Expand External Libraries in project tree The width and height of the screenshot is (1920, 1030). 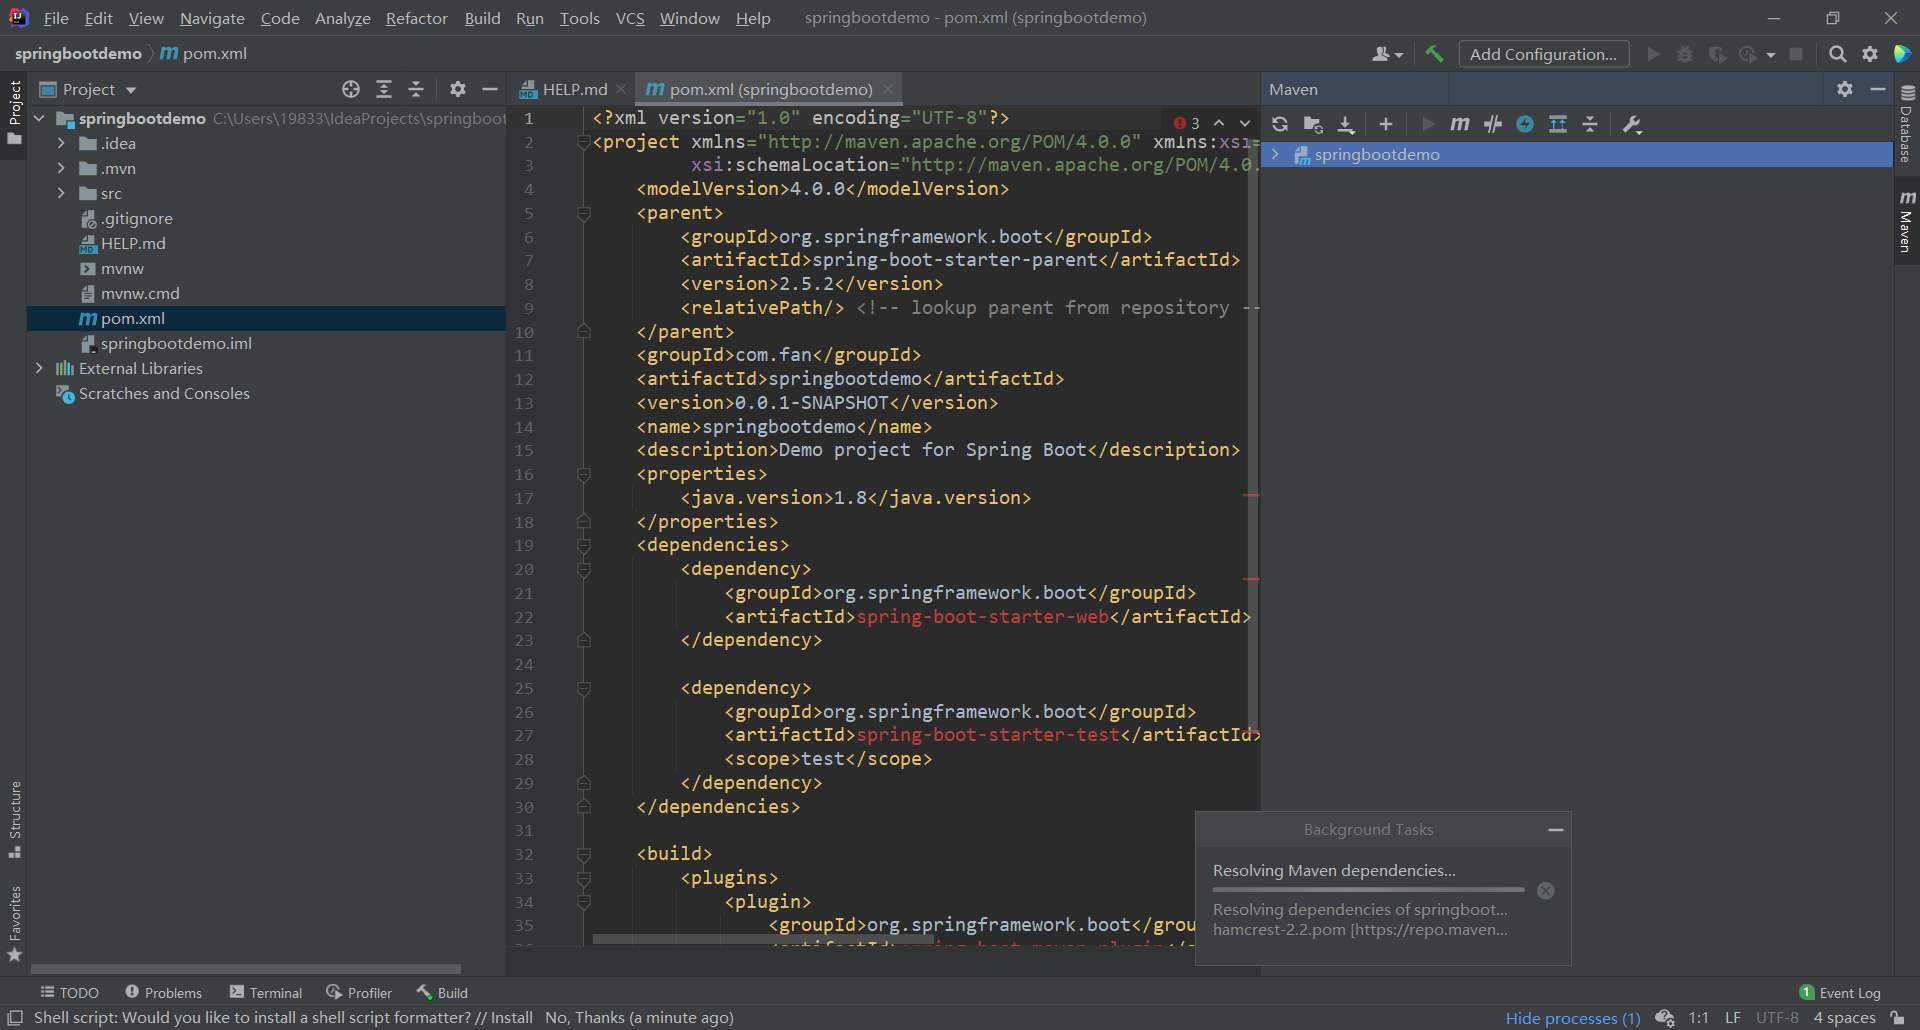coord(39,368)
